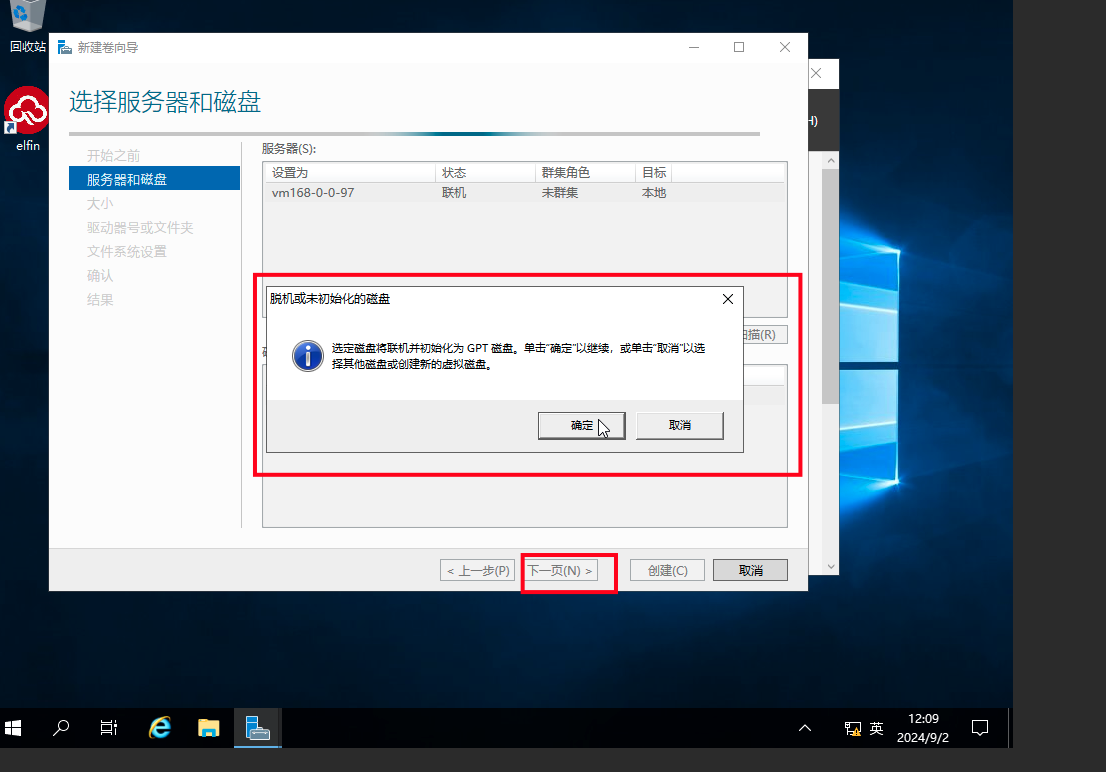Click 创建(C) button in wizard footer
This screenshot has width=1106, height=772.
[667, 570]
